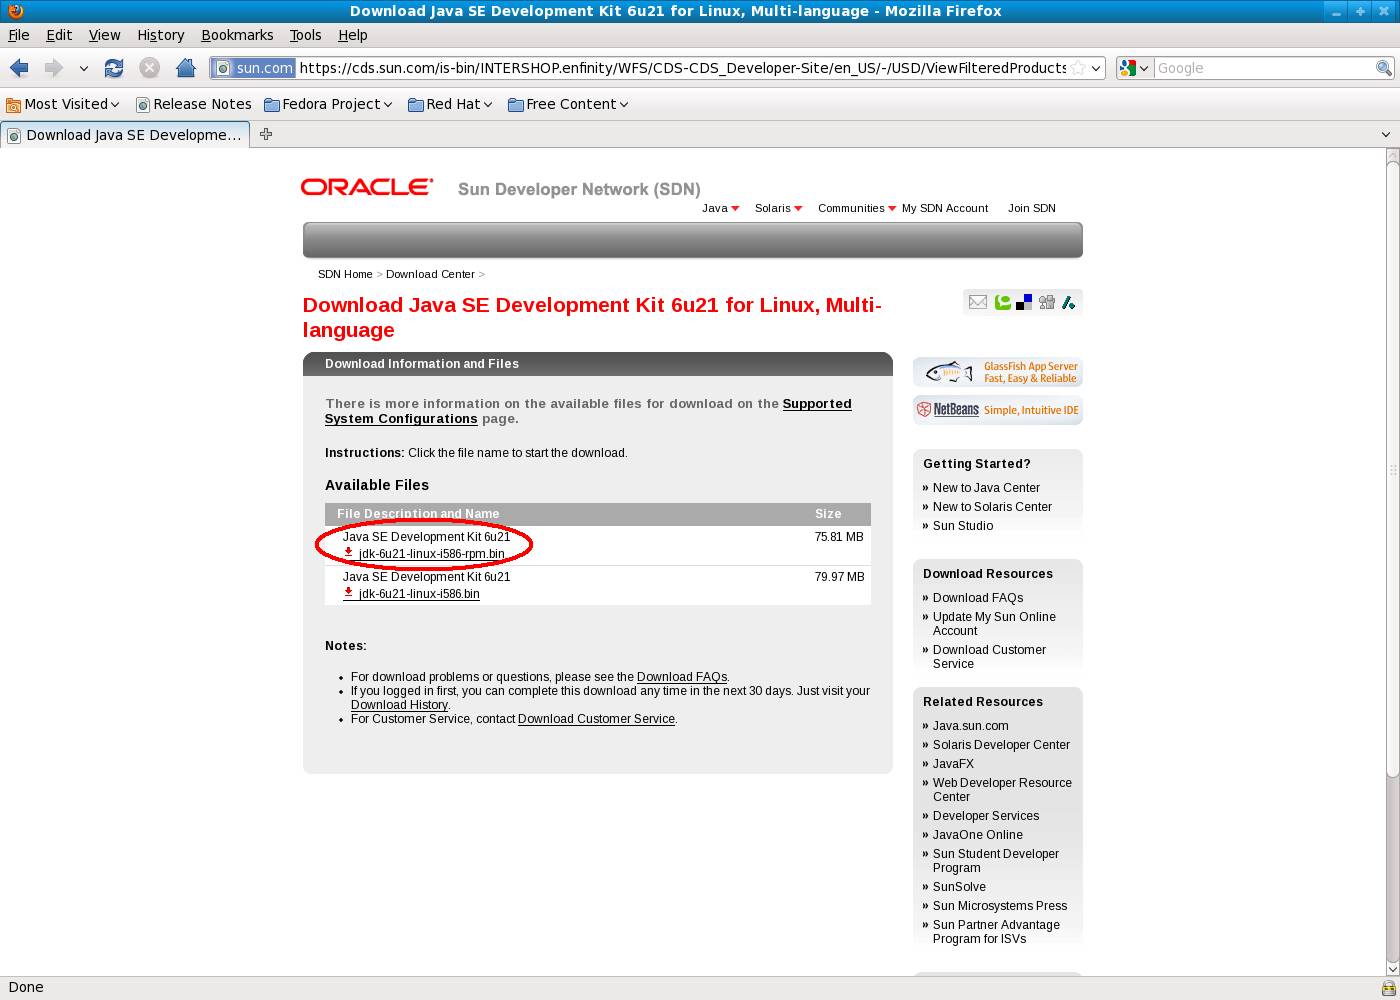Share page via Digg icon
The width and height of the screenshot is (1400, 1000).
[1047, 302]
